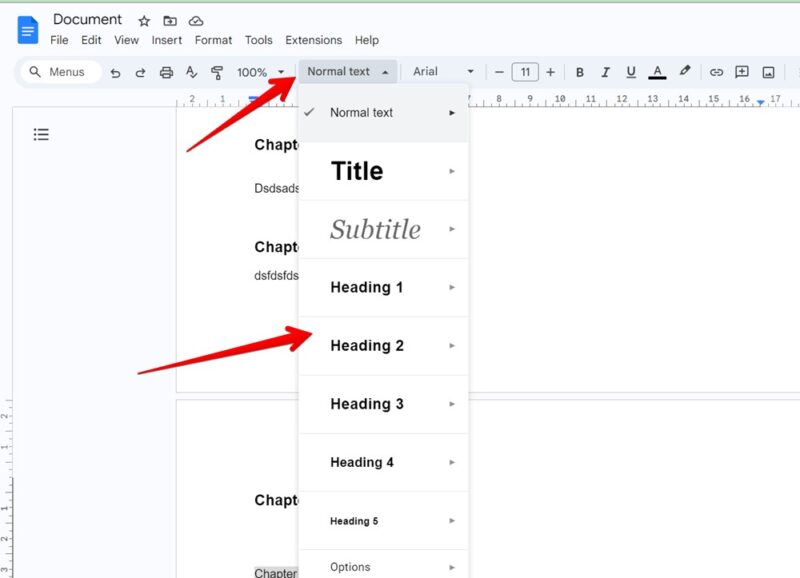The width and height of the screenshot is (800, 578).
Task: Run the Spelling and grammar check icon
Action: (x=191, y=71)
